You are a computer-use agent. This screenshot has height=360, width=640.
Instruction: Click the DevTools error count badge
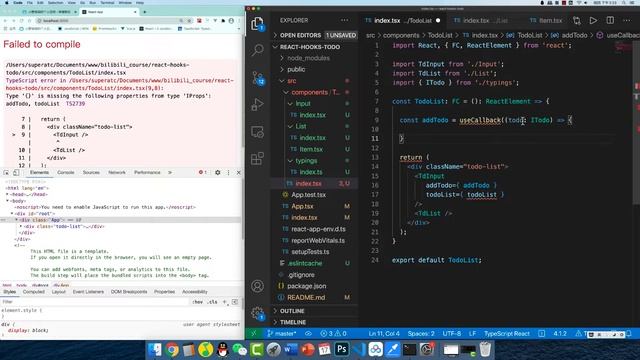point(202,173)
